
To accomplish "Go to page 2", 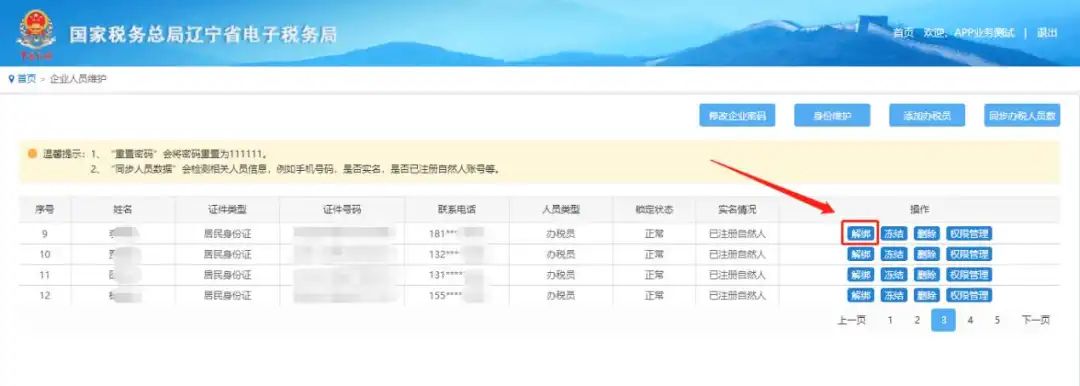I will [x=917, y=320].
